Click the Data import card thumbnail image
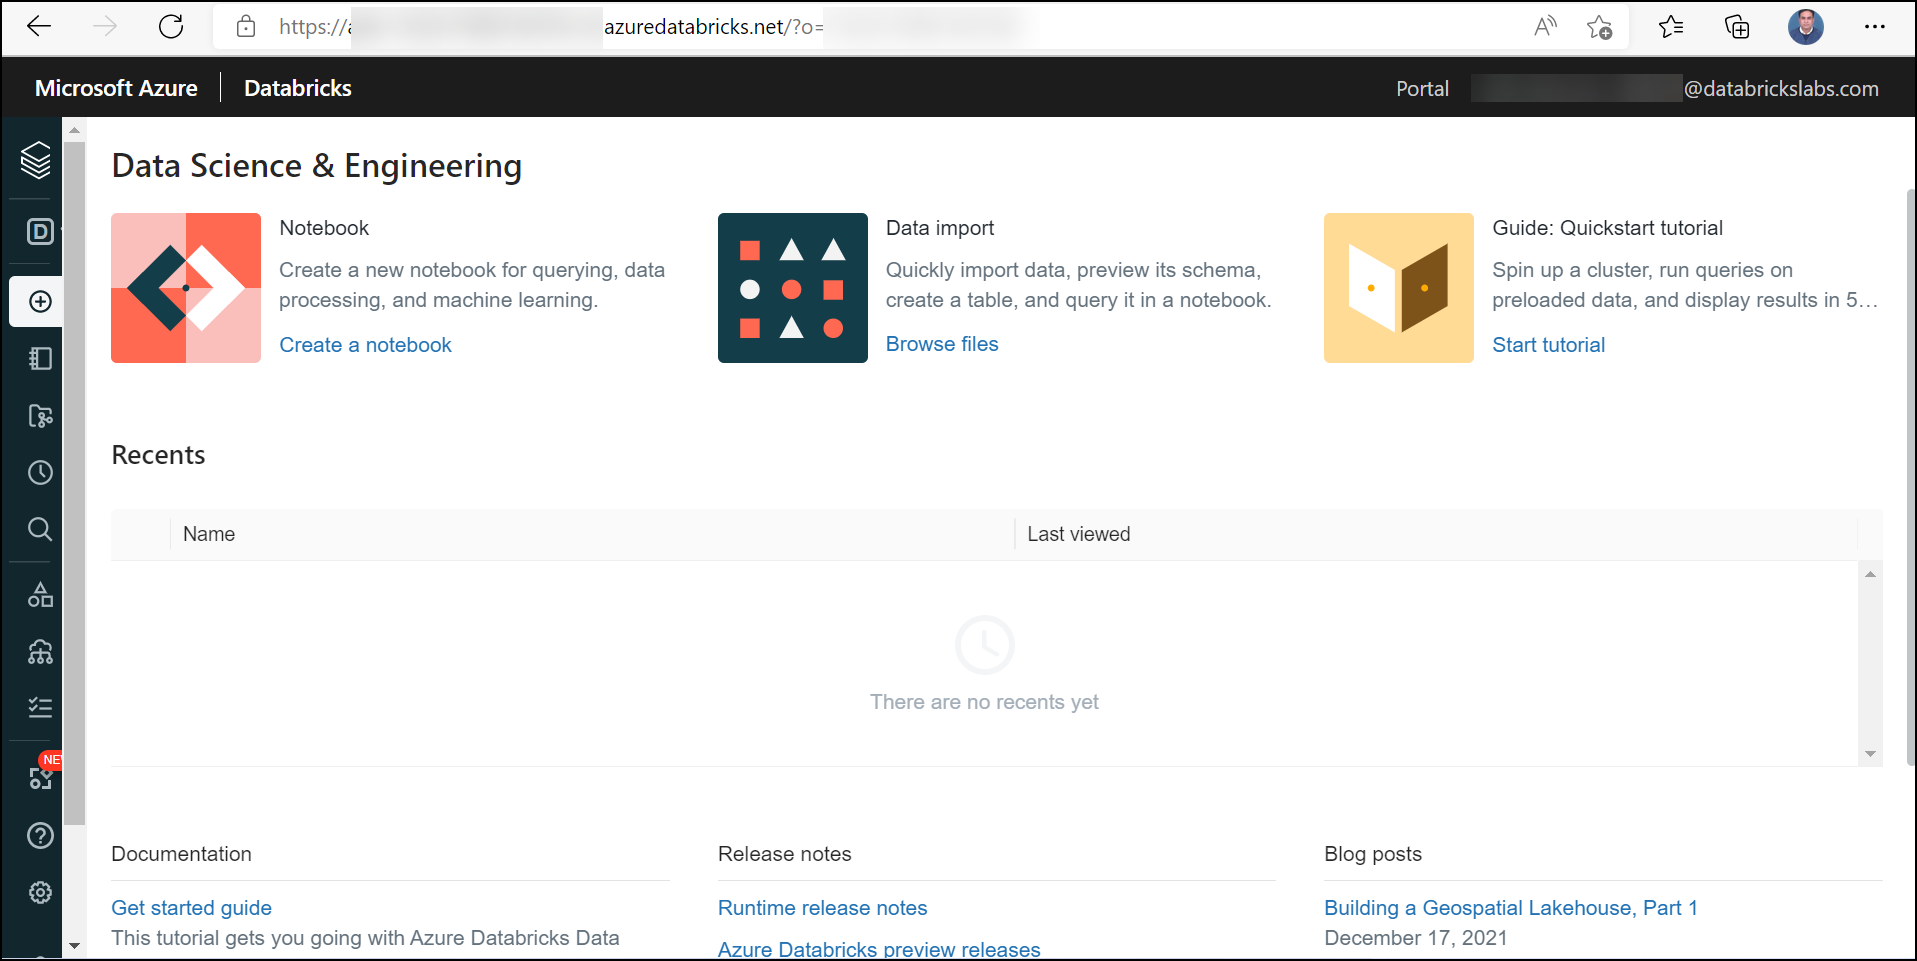Viewport: 1917px width, 961px height. click(793, 288)
